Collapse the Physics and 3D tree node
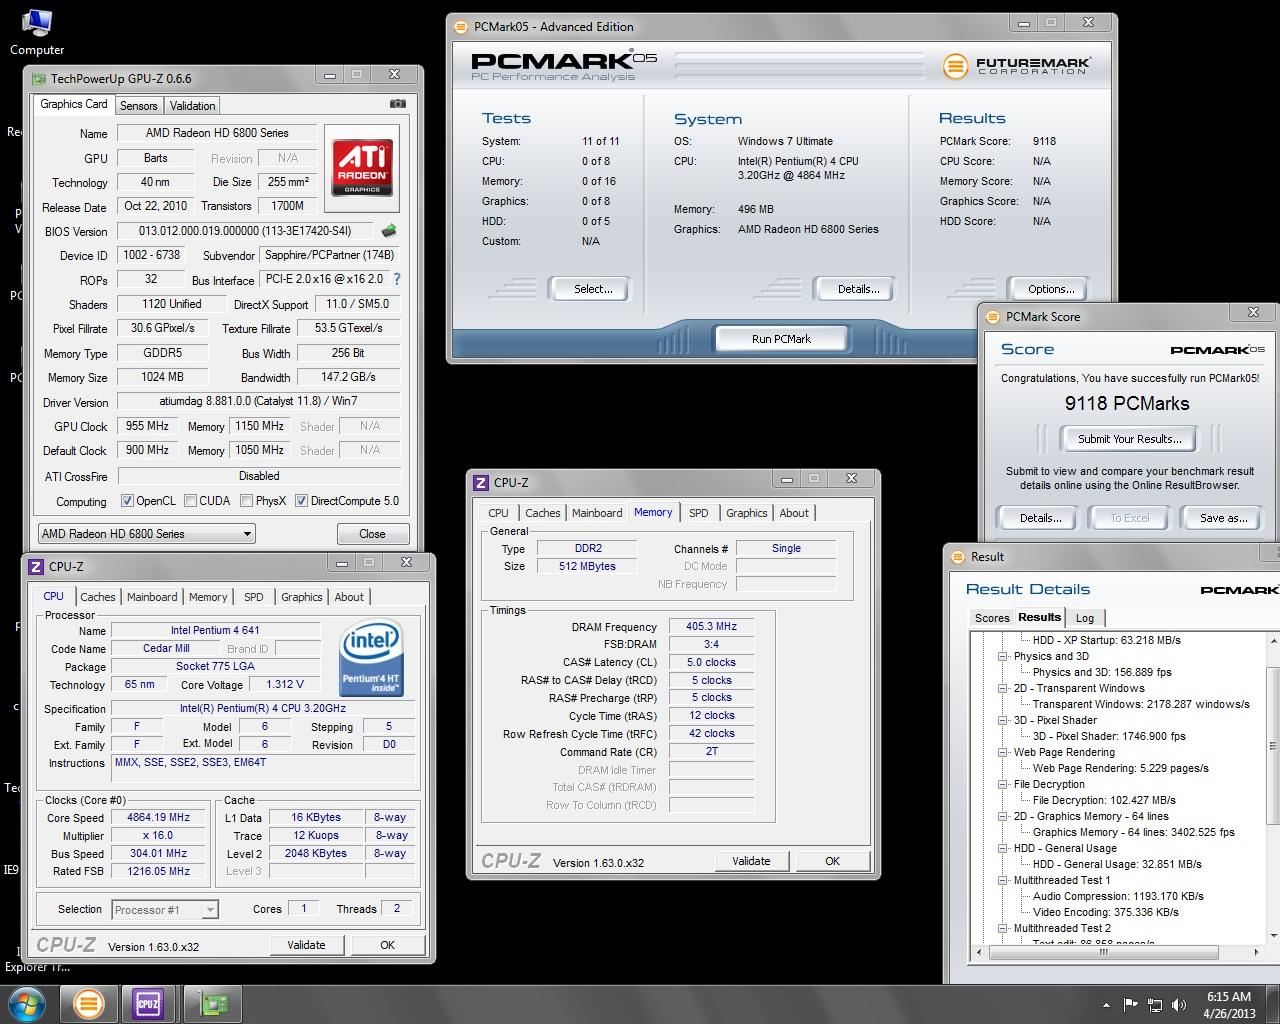1280x1024 pixels. [x=1002, y=657]
